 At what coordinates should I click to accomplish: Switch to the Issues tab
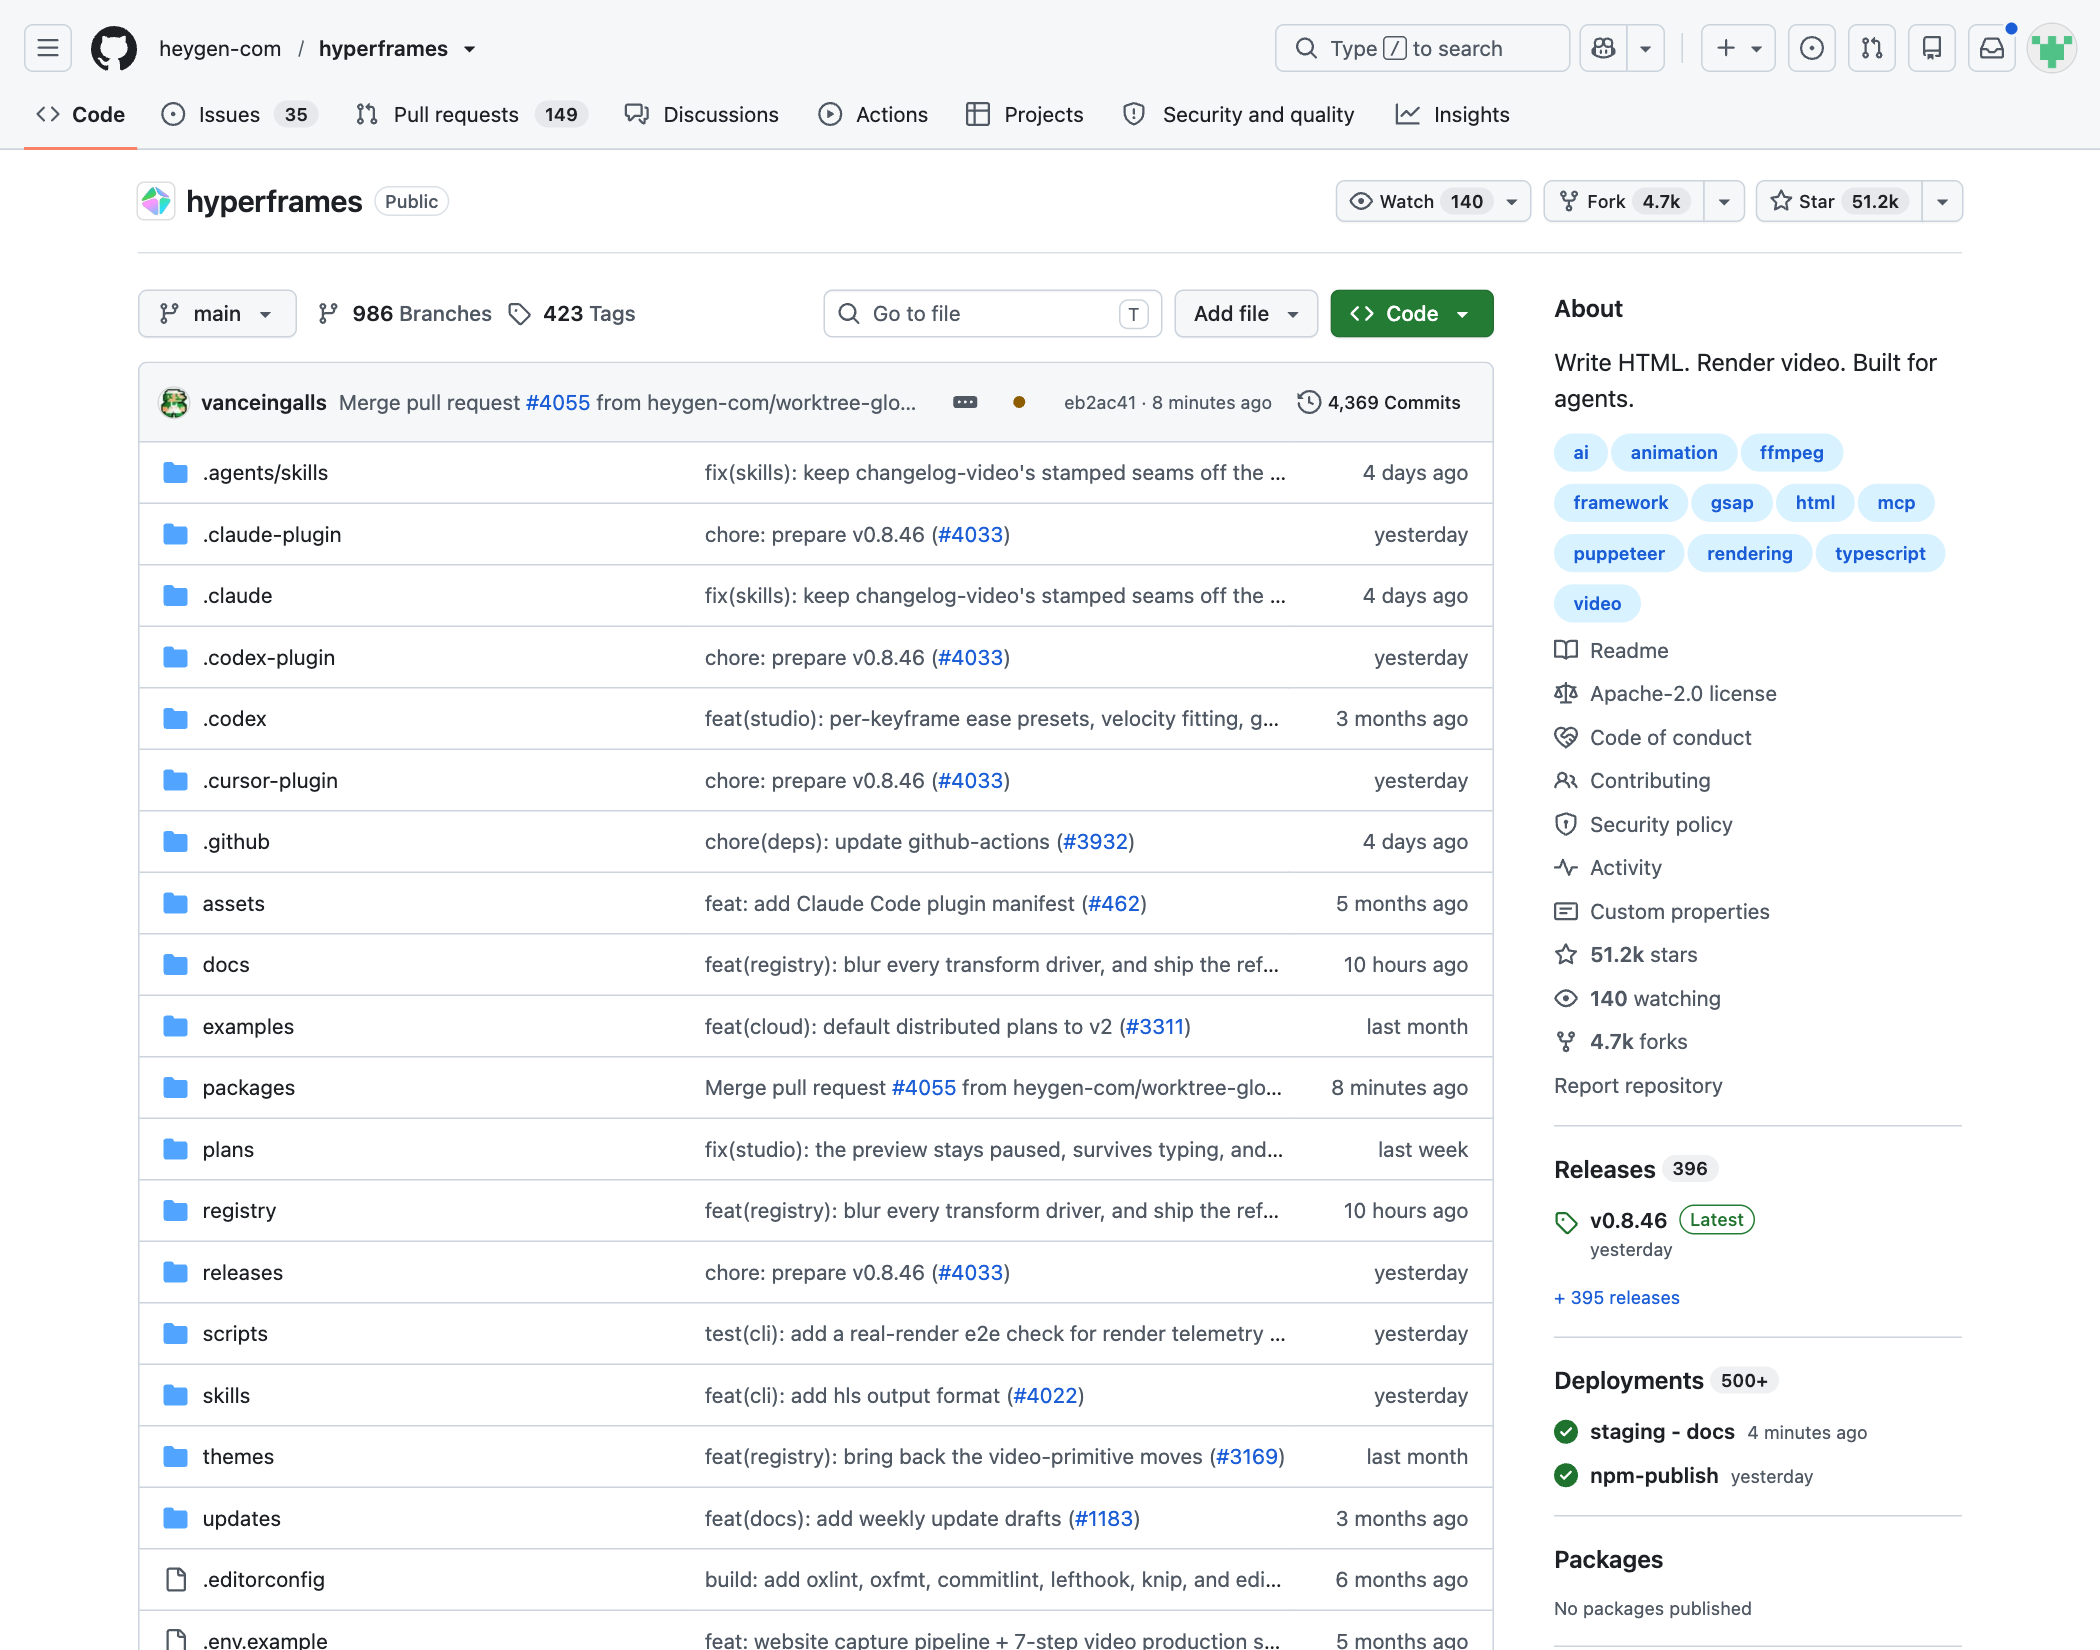[x=240, y=115]
